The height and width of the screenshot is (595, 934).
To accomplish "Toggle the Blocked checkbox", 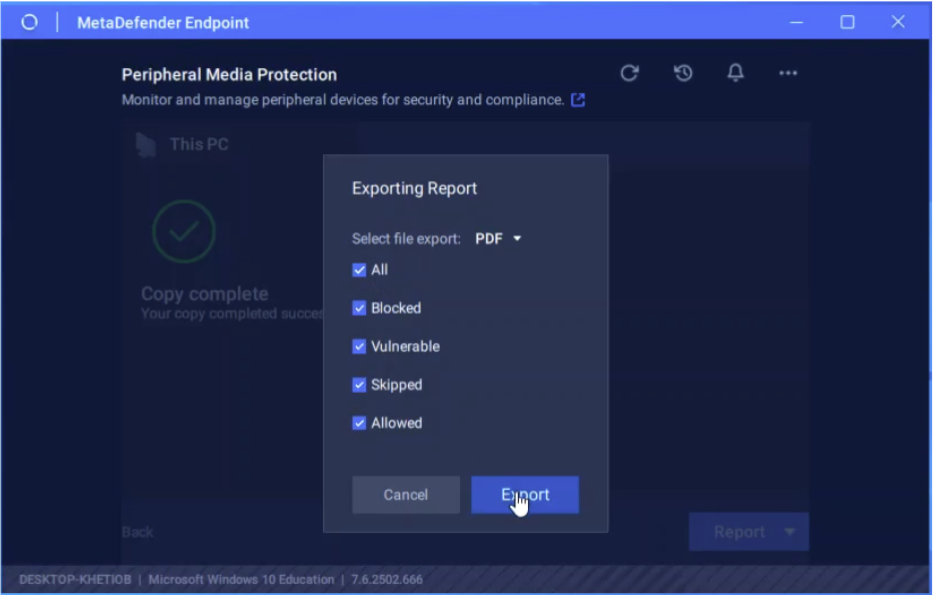I will tap(359, 308).
